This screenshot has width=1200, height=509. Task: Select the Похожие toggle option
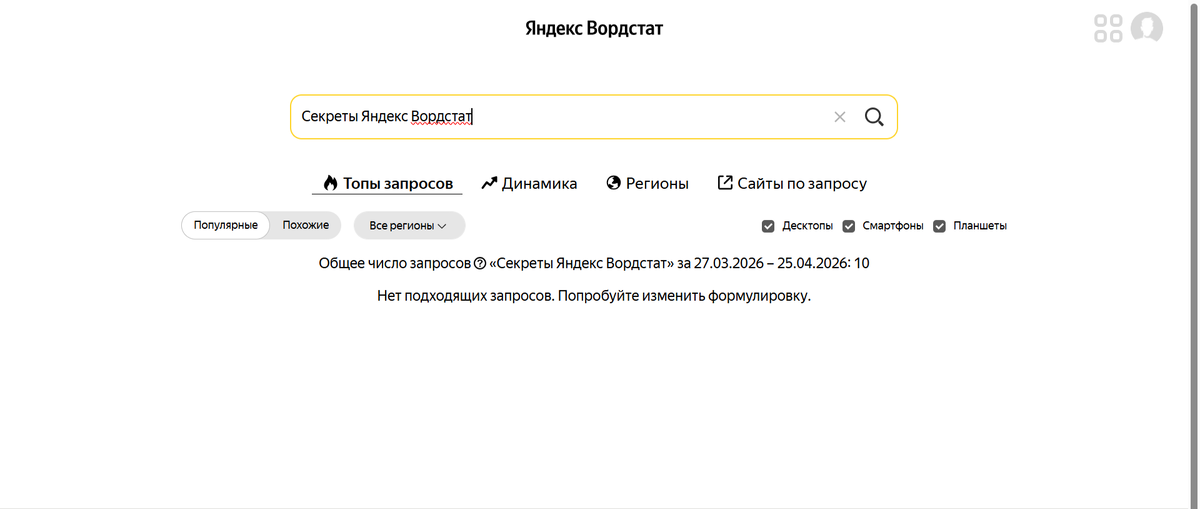(x=306, y=225)
